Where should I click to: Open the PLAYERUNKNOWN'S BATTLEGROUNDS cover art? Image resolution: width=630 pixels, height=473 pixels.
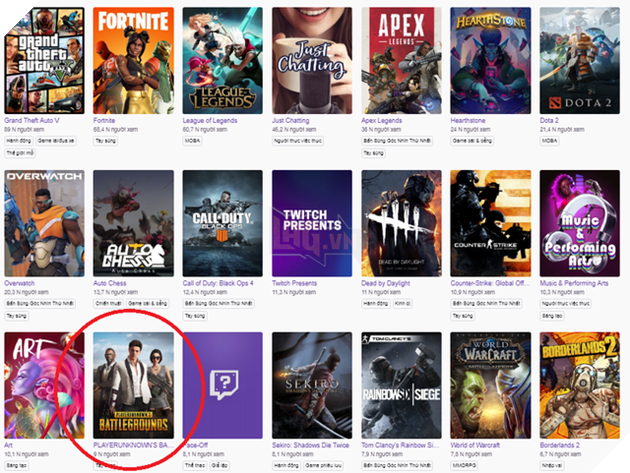click(133, 385)
